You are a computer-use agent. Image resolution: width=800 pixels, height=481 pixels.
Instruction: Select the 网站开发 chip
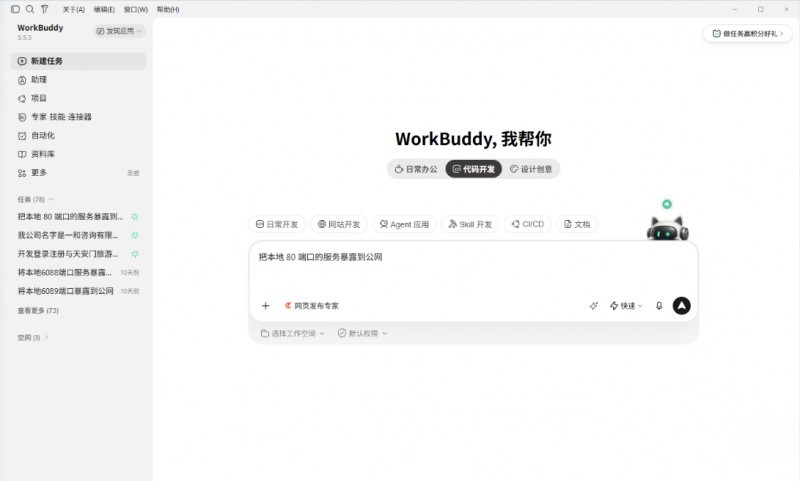pyautogui.click(x=339, y=224)
